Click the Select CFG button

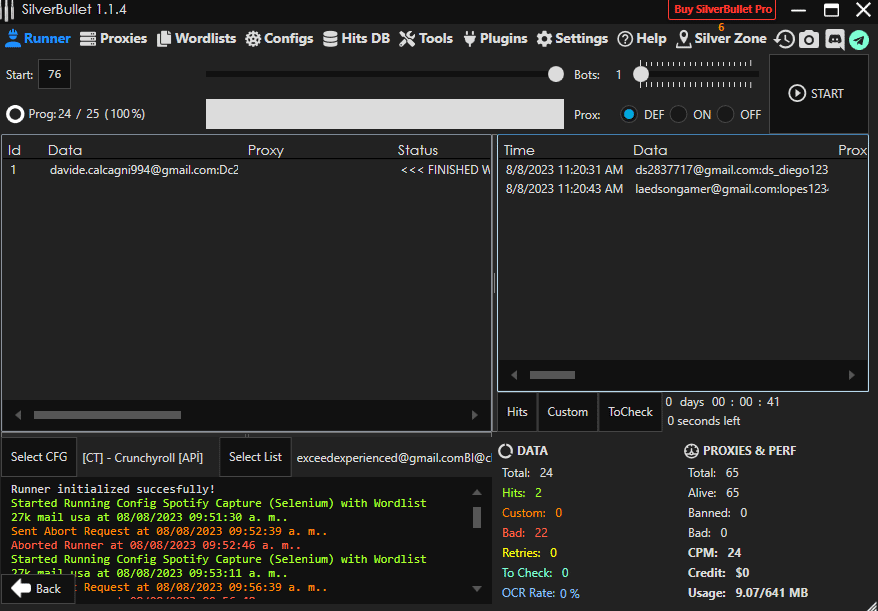tap(39, 457)
